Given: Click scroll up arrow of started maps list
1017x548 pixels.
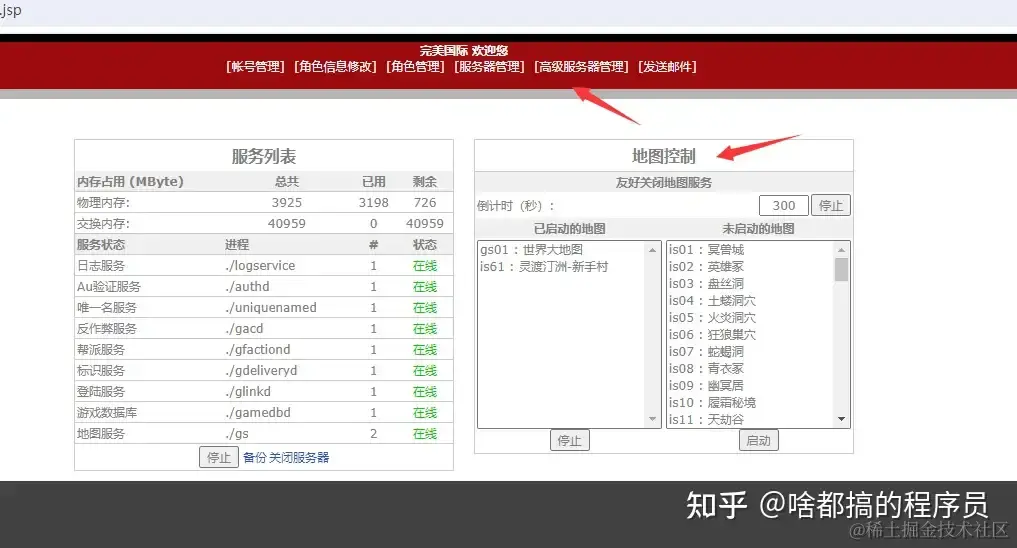Looking at the screenshot, I should (x=652, y=250).
